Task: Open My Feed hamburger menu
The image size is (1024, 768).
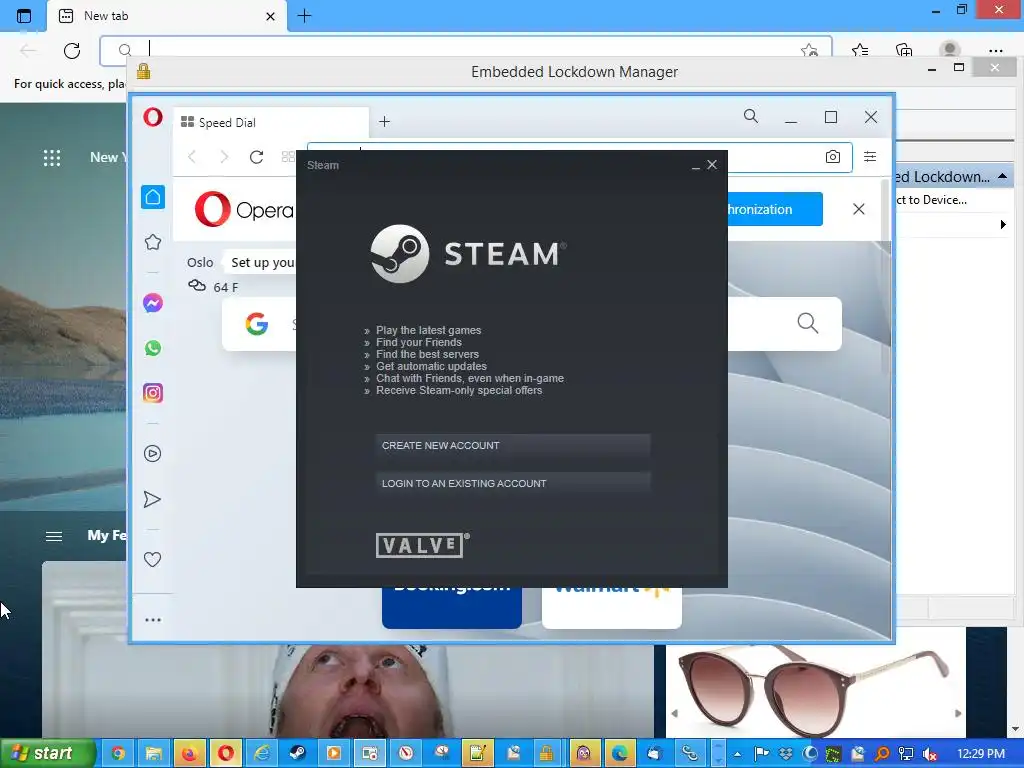Action: pos(54,536)
